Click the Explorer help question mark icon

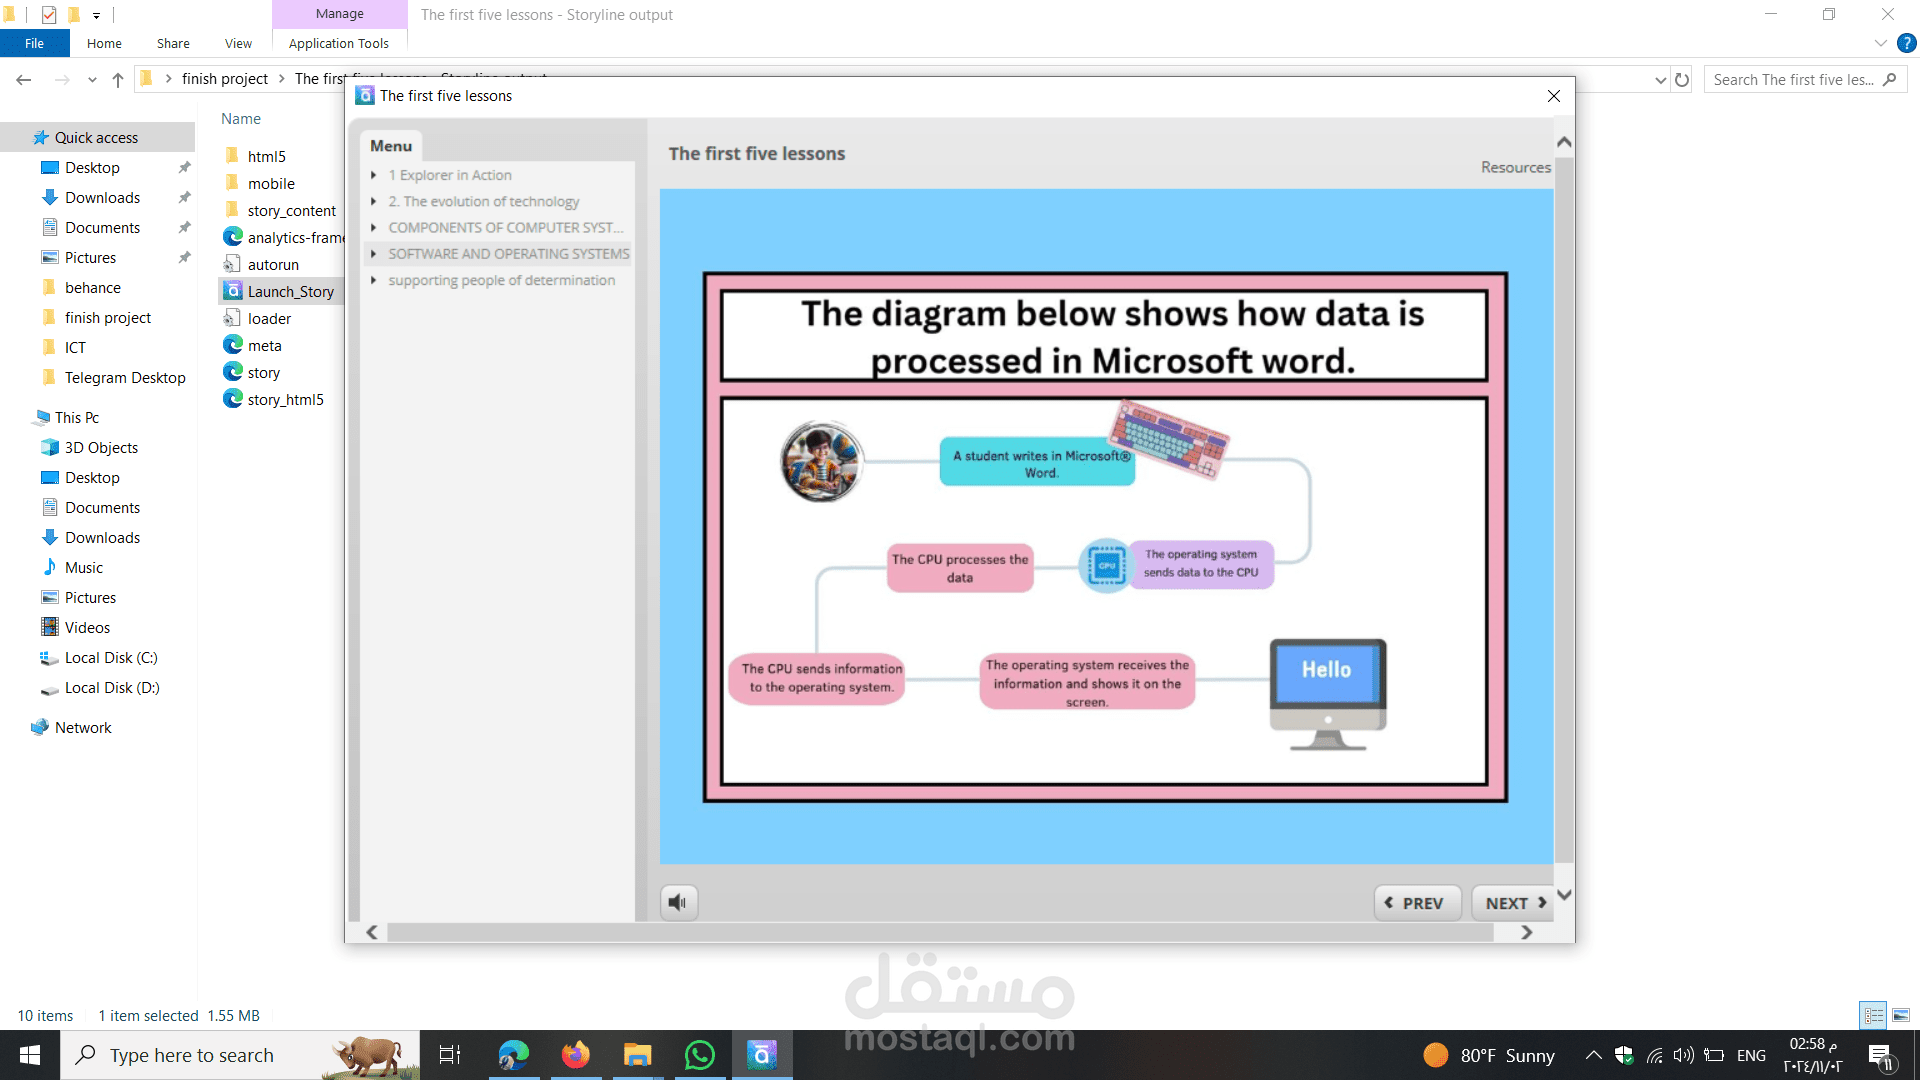(x=1907, y=43)
